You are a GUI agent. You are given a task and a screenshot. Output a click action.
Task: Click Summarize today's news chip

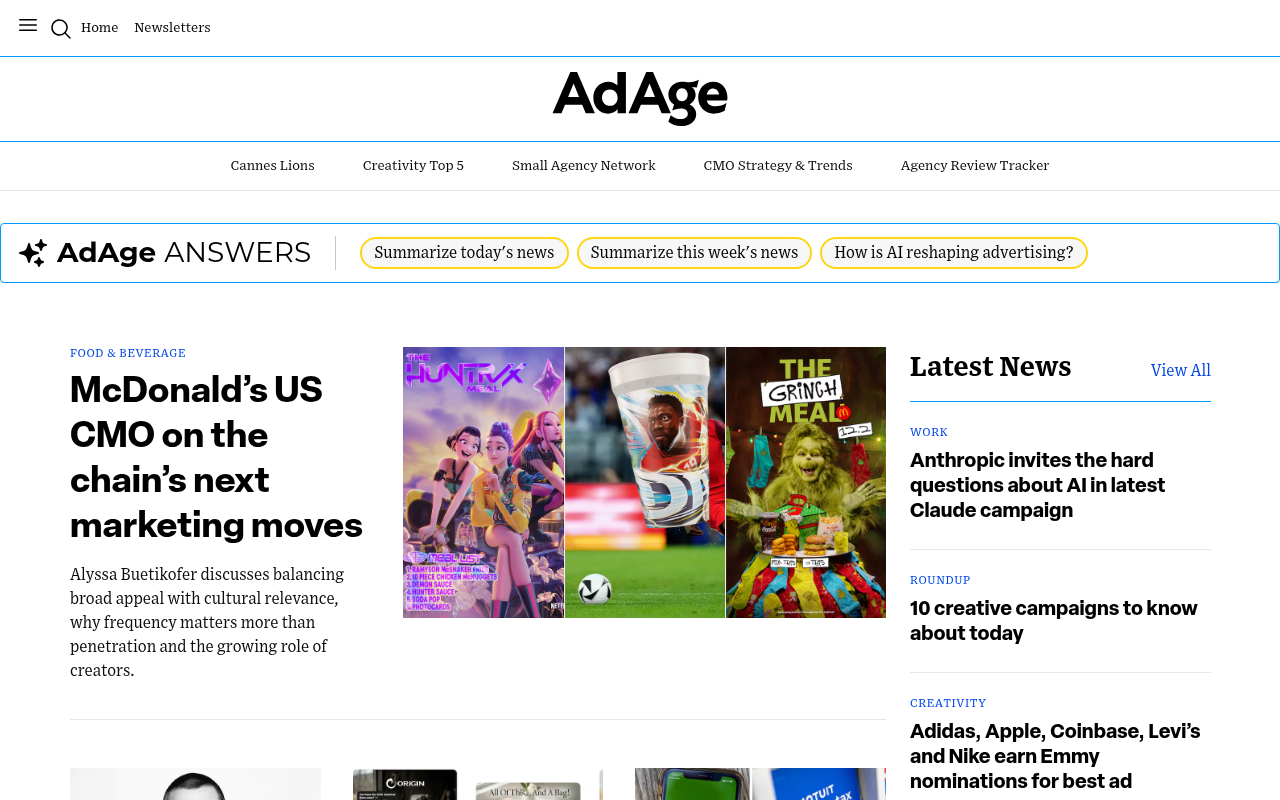[x=464, y=253]
